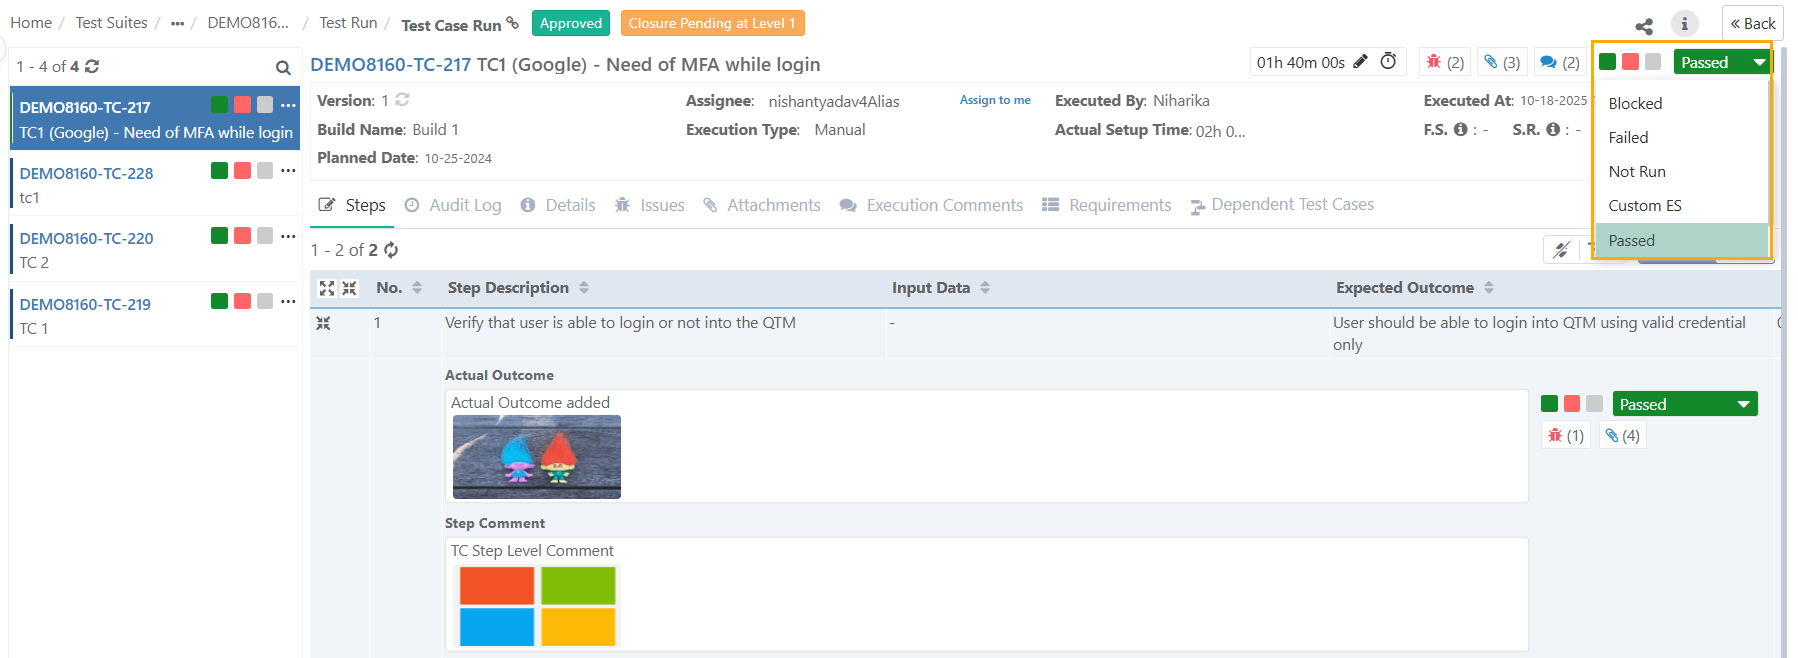
Task: Open the Actual Outcome trolls image thumbnail
Action: coord(537,457)
